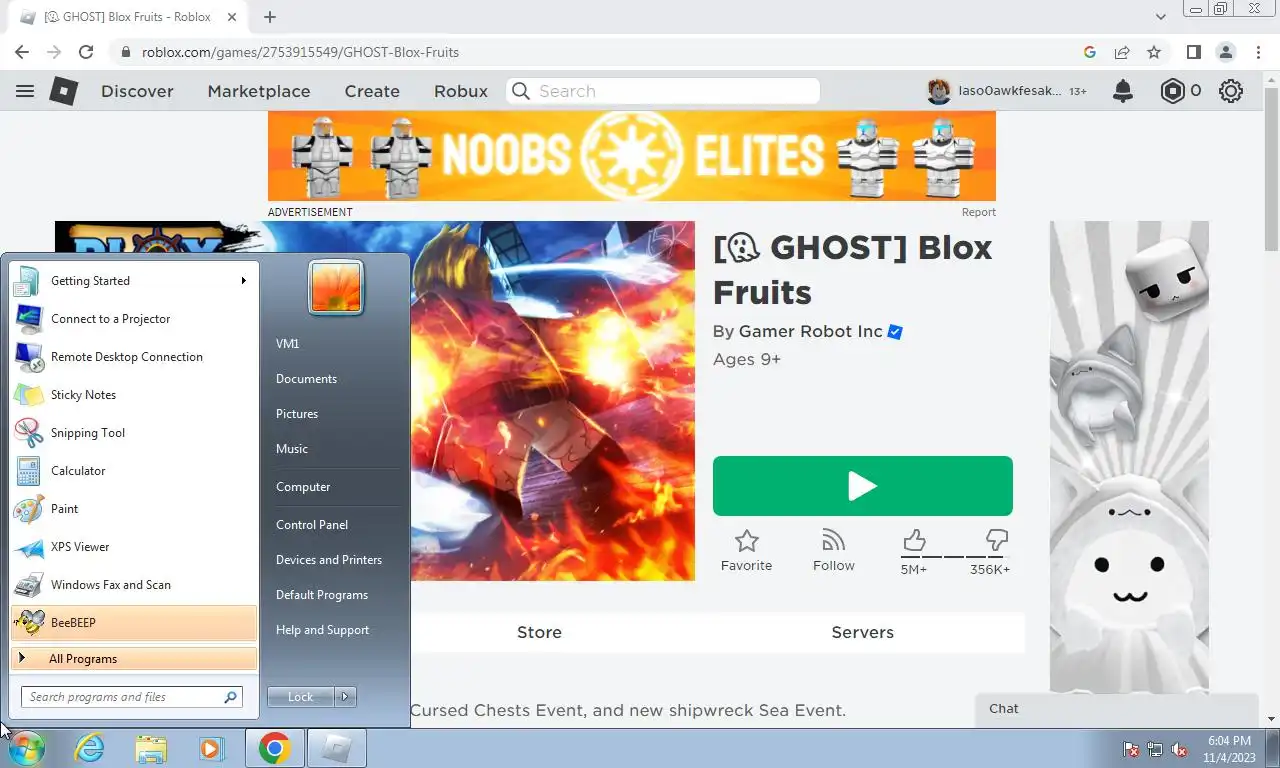This screenshot has width=1280, height=768.
Task: Click the Roblox logo home icon
Action: pyautogui.click(x=64, y=91)
